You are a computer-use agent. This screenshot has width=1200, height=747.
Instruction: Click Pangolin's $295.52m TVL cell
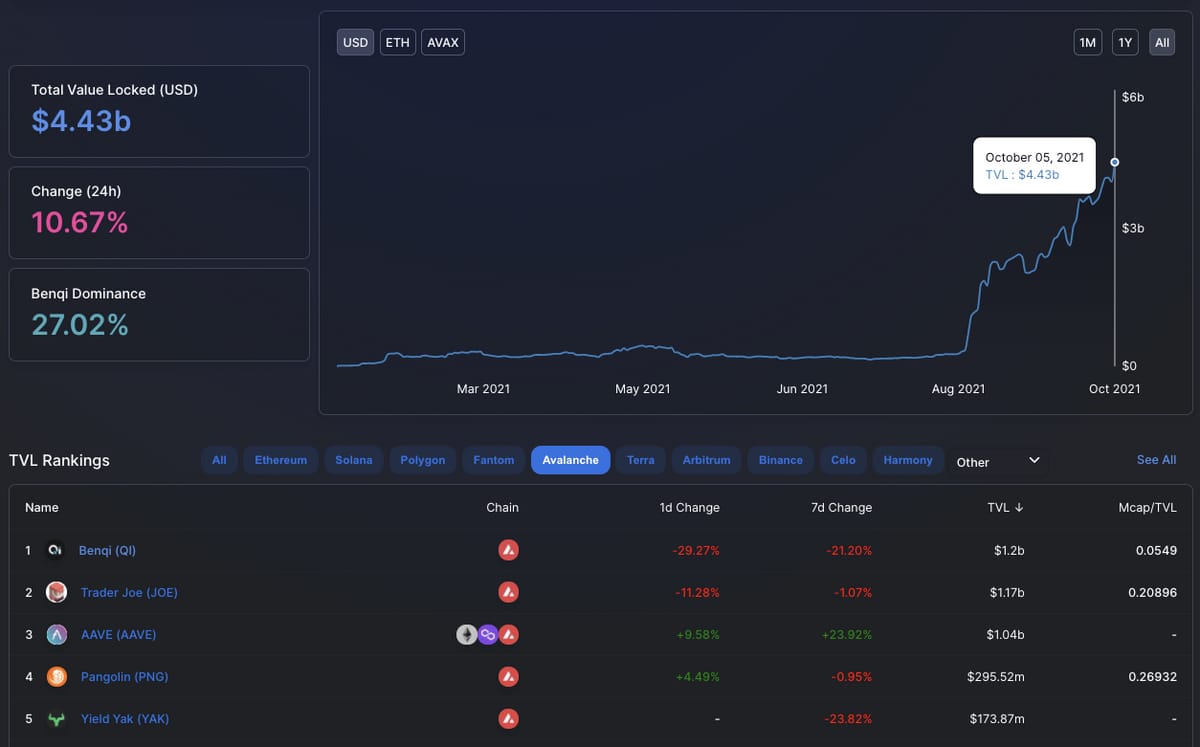(x=996, y=677)
